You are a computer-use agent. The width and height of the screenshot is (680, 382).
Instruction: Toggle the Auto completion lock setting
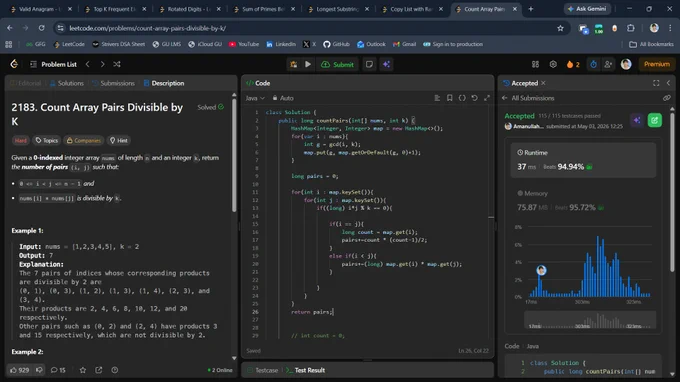point(283,98)
